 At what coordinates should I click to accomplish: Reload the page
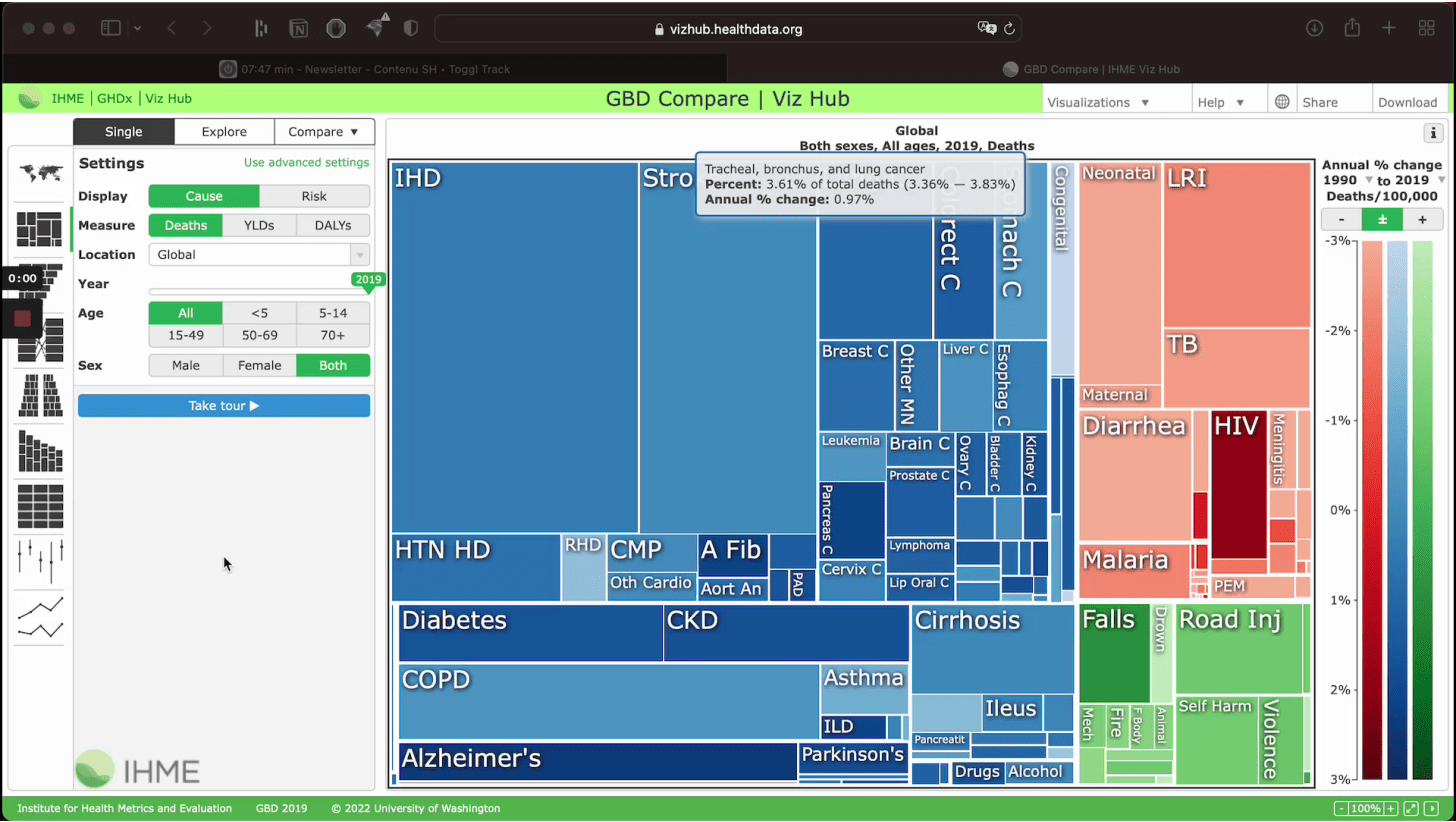click(1009, 29)
